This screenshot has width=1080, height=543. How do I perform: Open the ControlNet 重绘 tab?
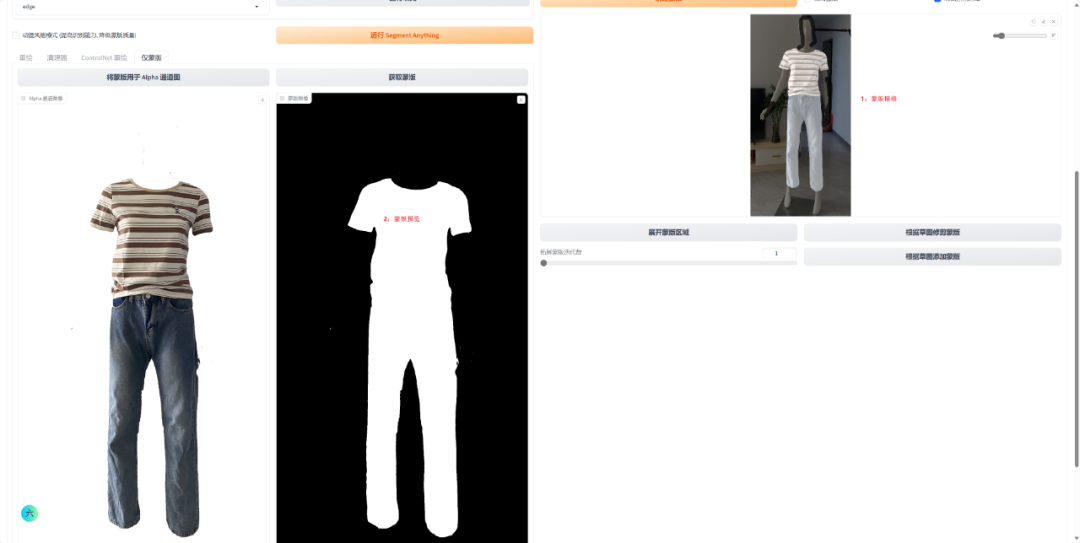[104, 58]
